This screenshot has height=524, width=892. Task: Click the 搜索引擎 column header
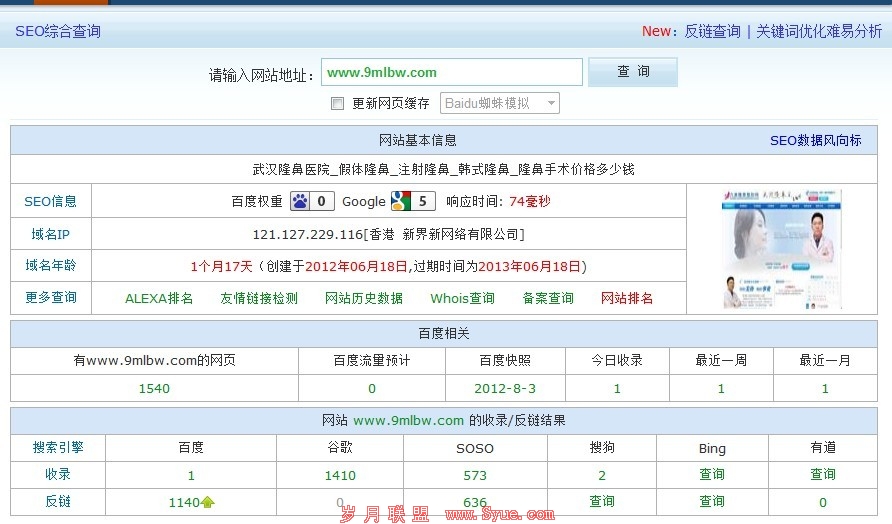58,448
